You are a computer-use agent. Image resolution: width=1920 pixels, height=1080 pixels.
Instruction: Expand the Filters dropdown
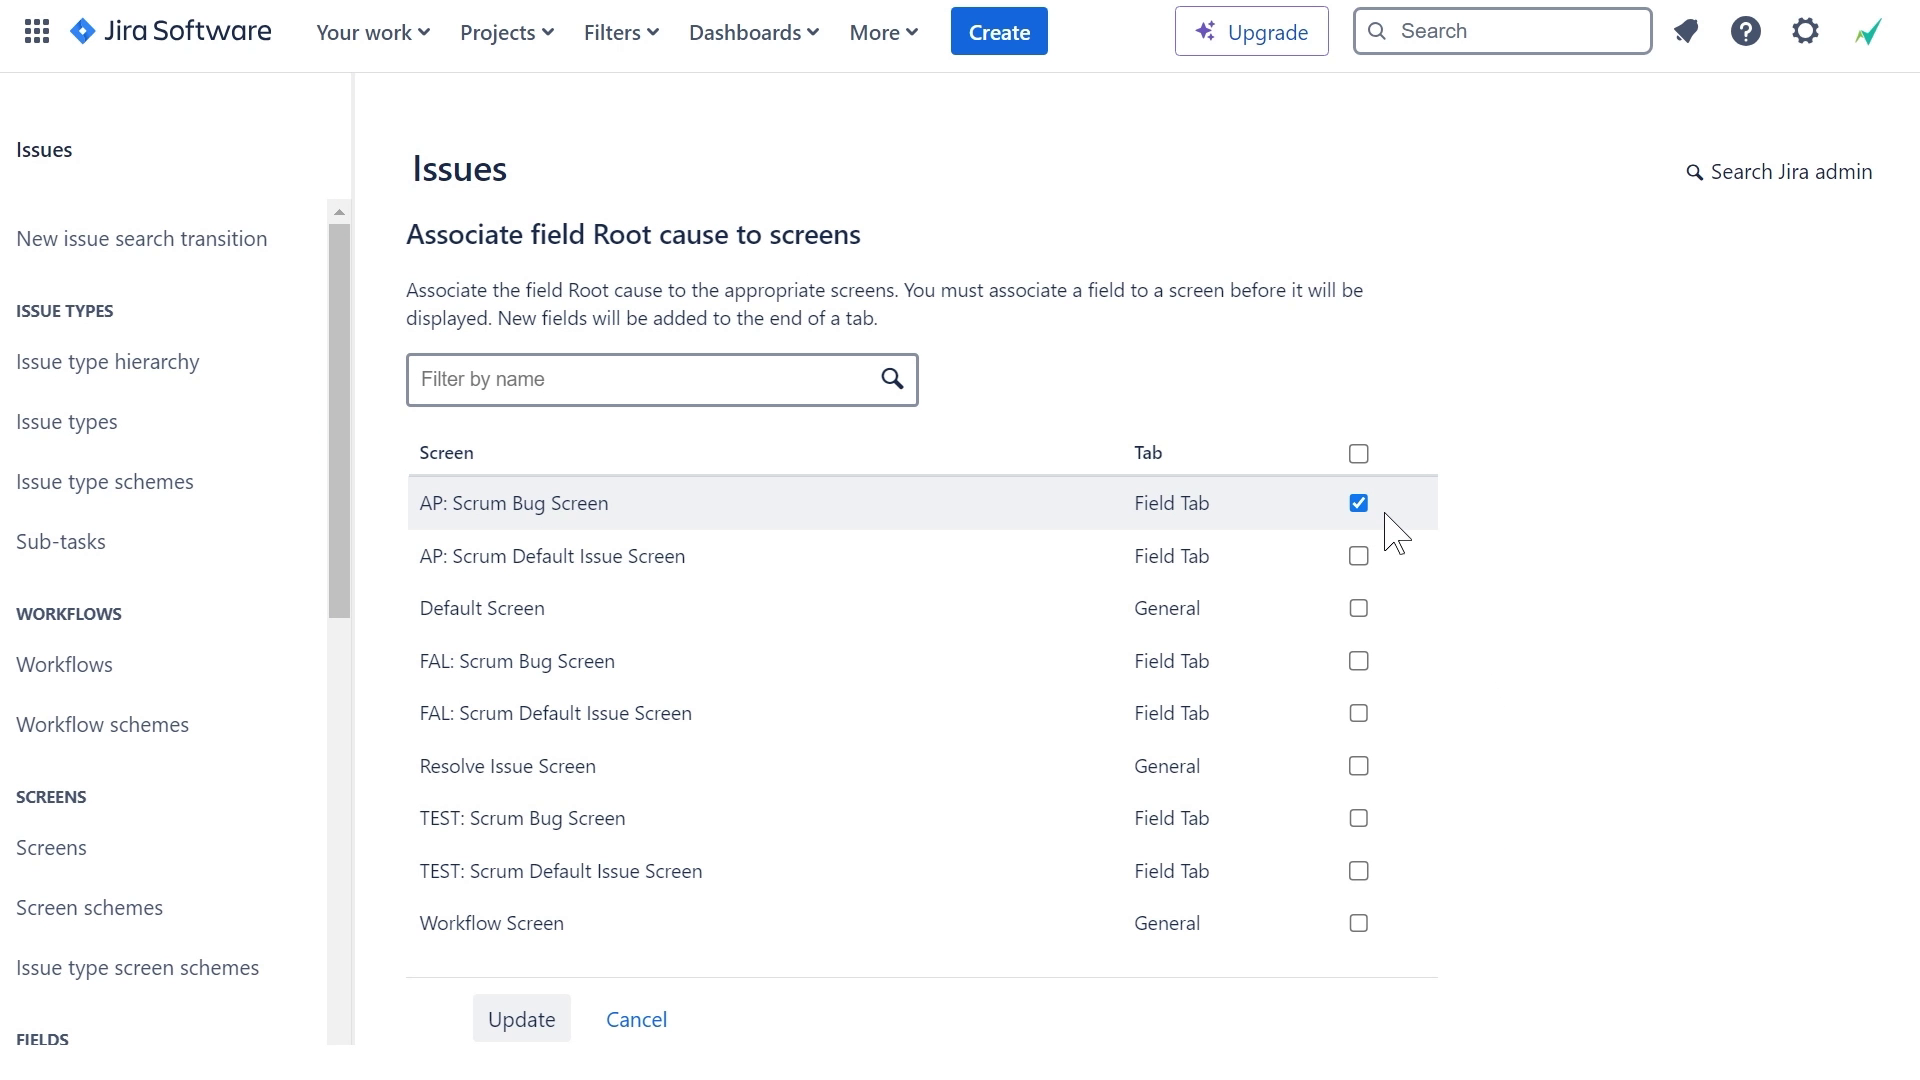pos(620,31)
